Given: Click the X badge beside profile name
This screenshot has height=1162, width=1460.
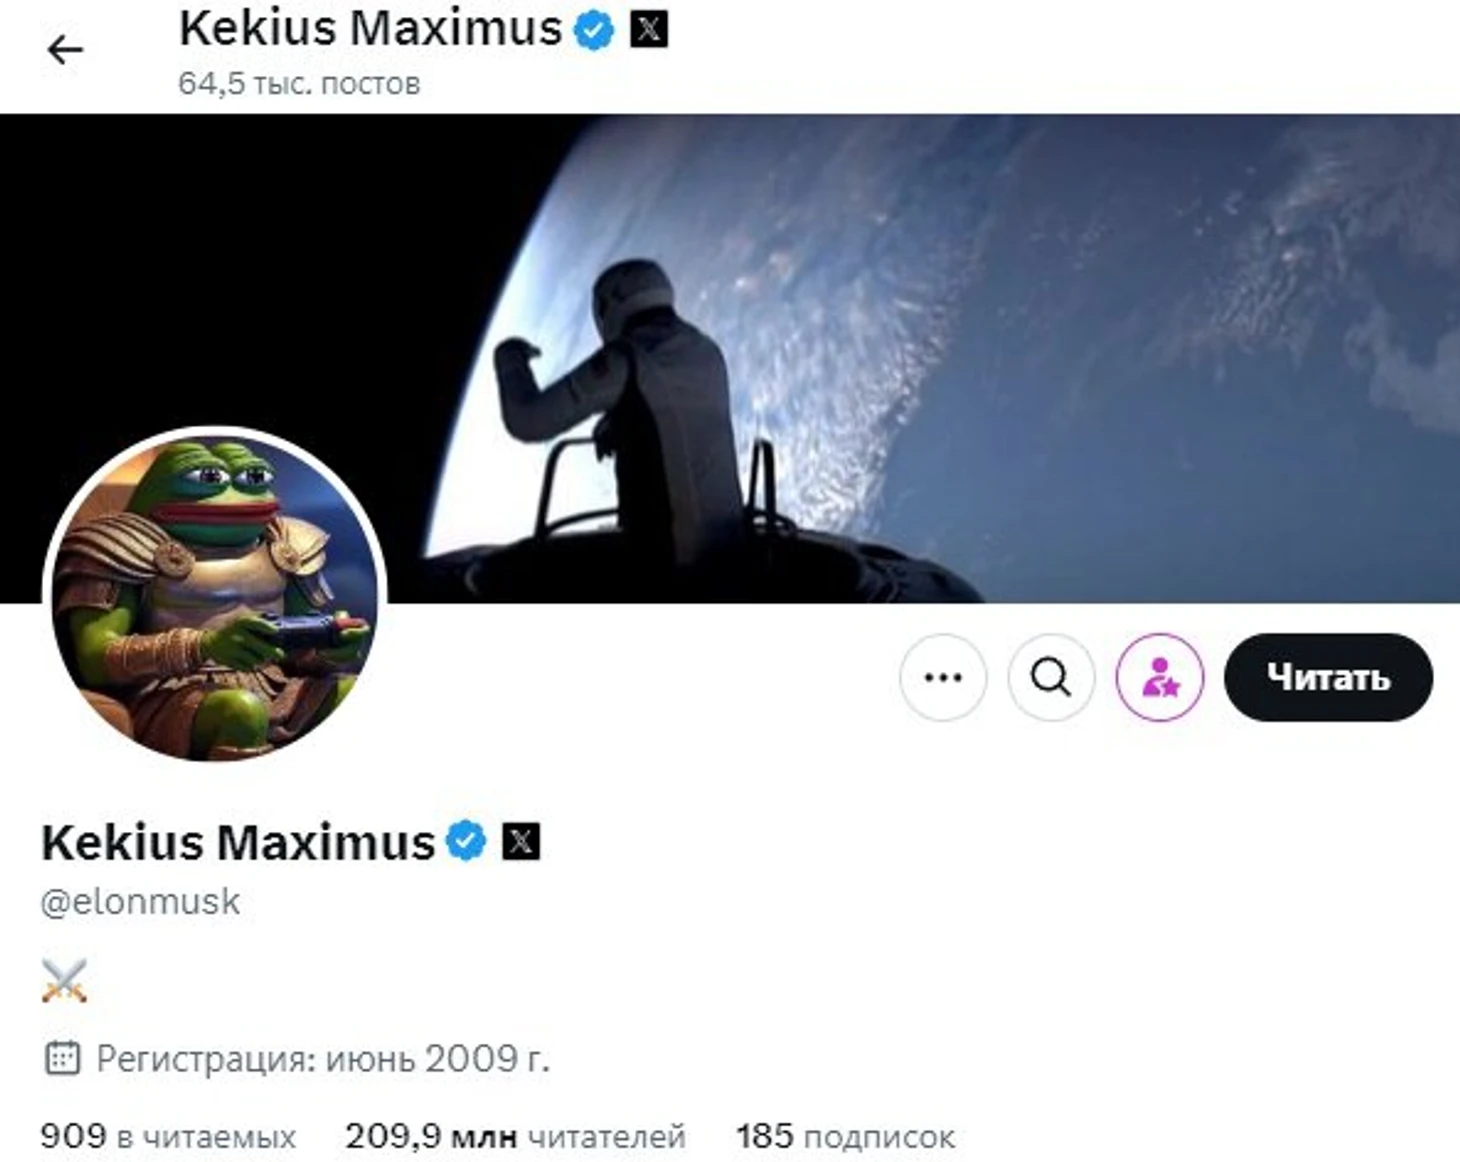Looking at the screenshot, I should pyautogui.click(x=521, y=841).
